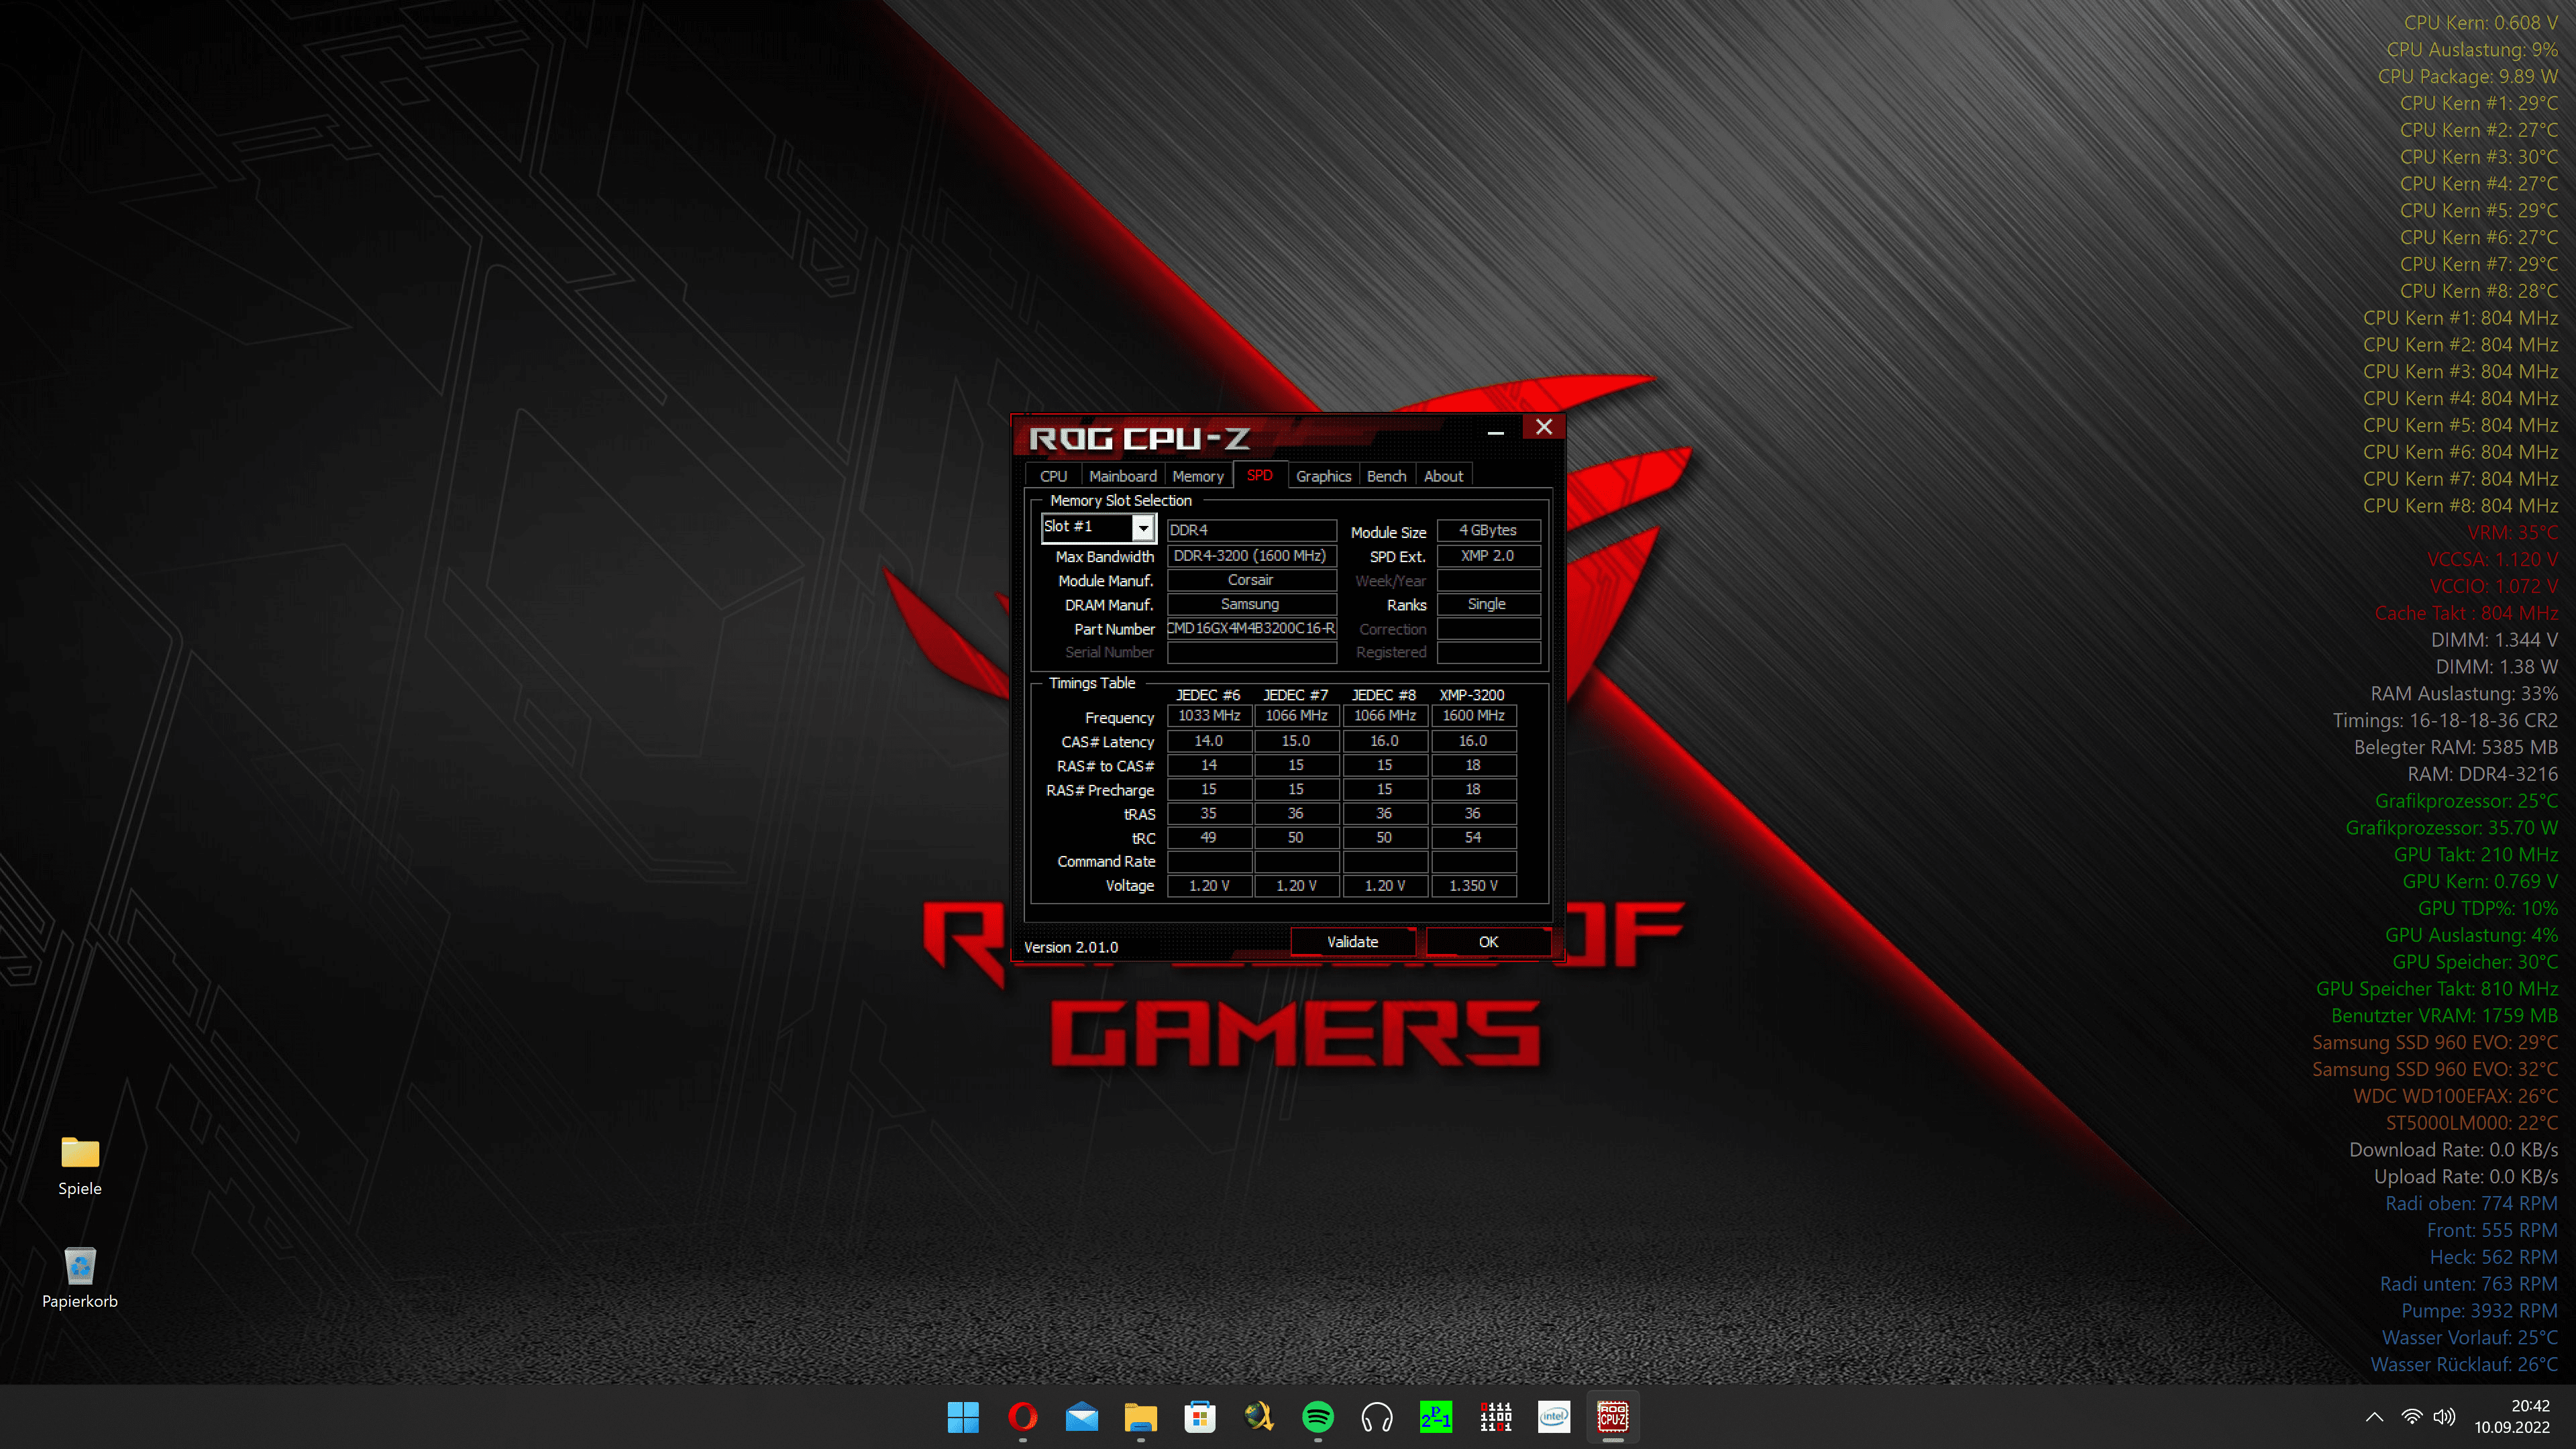Image resolution: width=2576 pixels, height=1449 pixels.
Task: Click the WDC WD100EFAX: 26°C overlay reading
Action: [2455, 1096]
